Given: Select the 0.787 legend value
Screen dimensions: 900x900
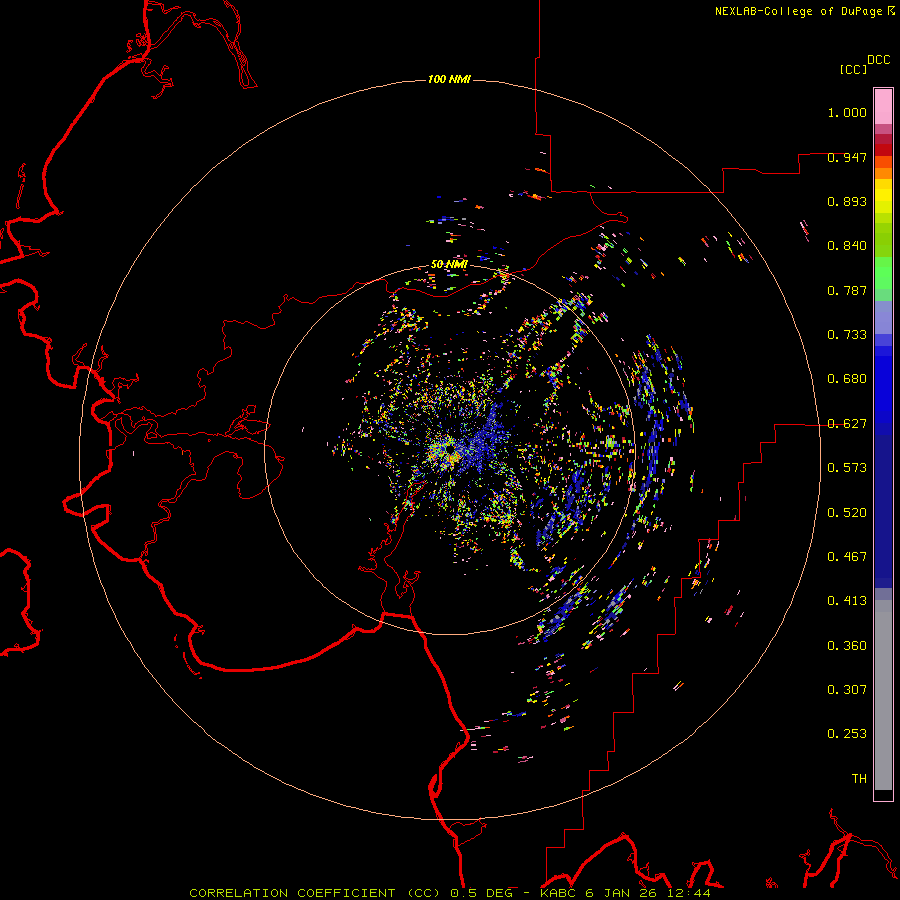Looking at the screenshot, I should pos(847,290).
